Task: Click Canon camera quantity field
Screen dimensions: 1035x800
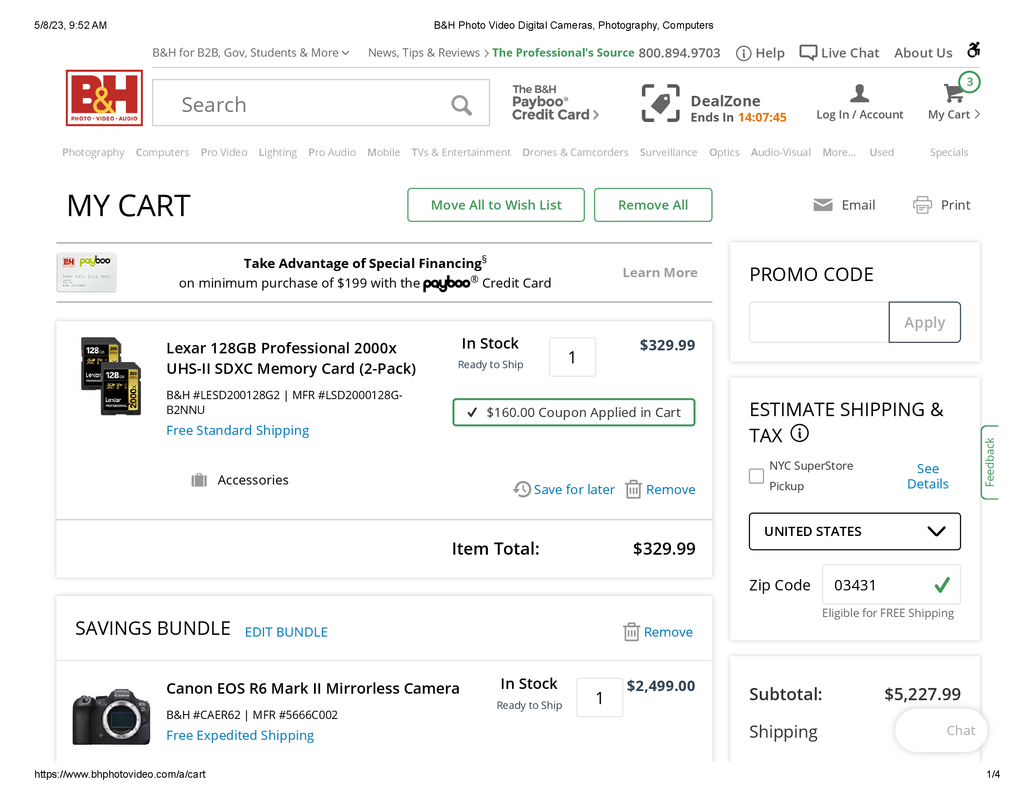Action: pyautogui.click(x=599, y=698)
